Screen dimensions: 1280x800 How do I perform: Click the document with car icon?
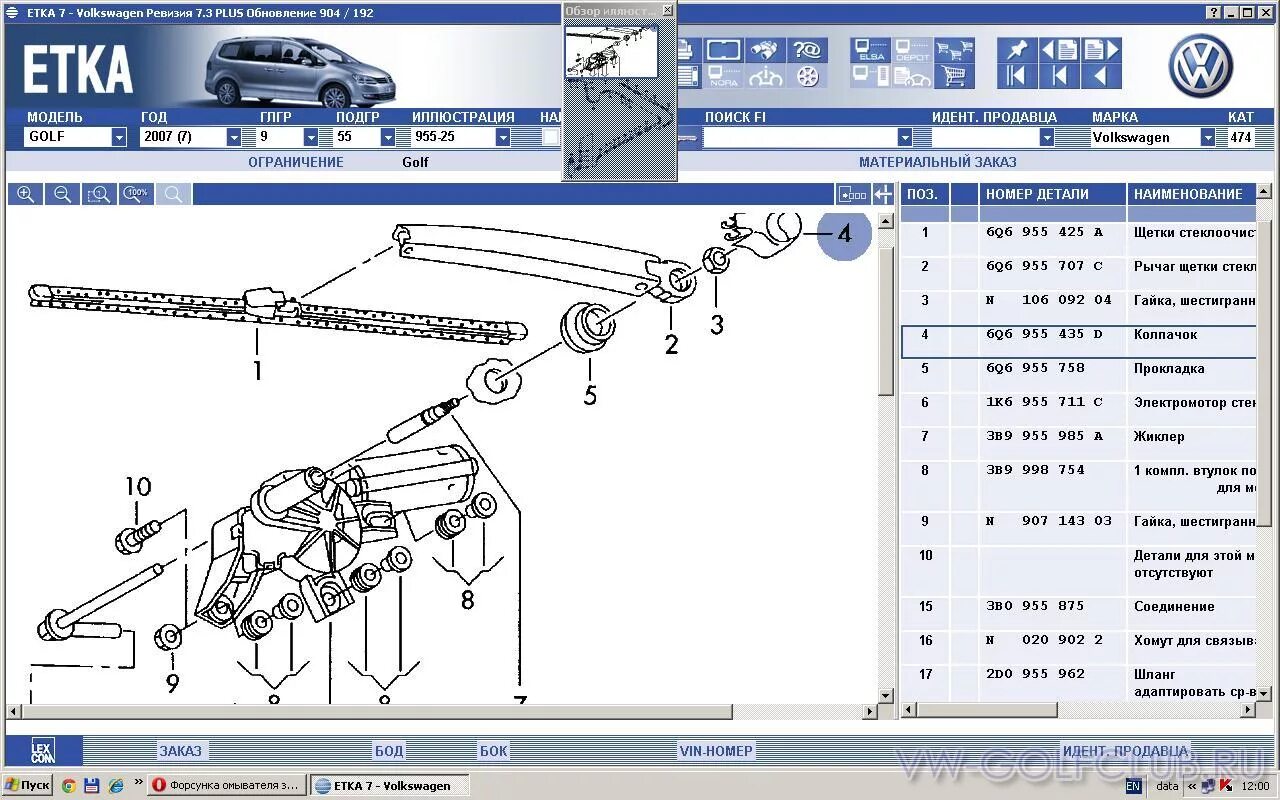(912, 76)
